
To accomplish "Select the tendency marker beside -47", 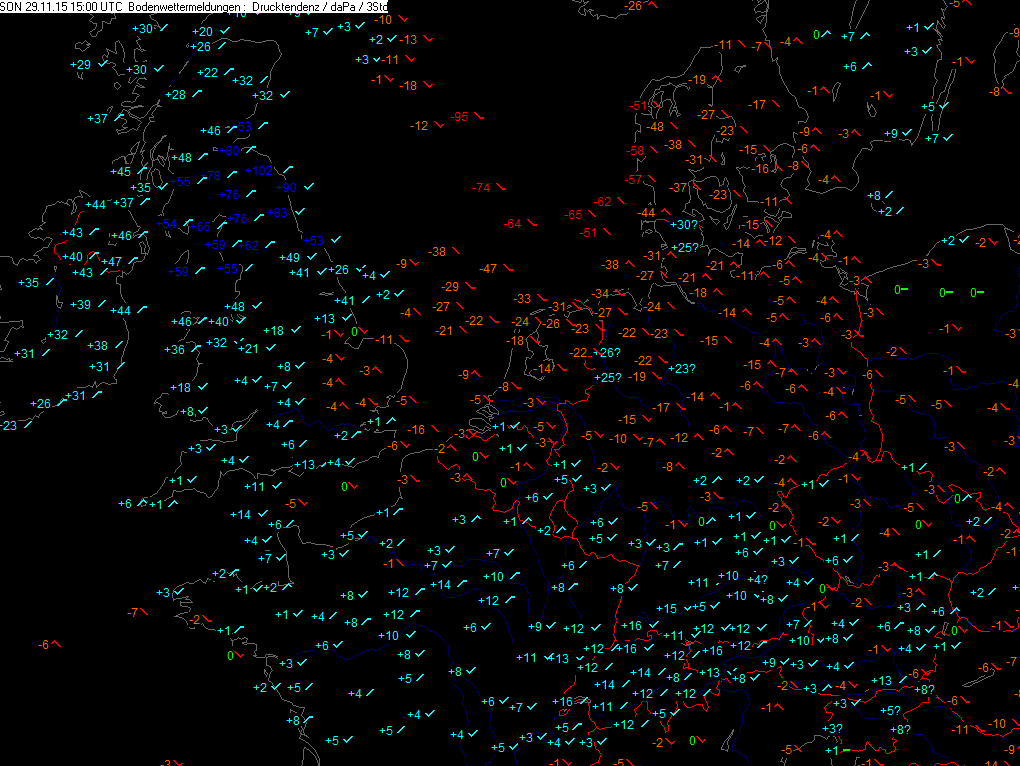I will pos(509,270).
